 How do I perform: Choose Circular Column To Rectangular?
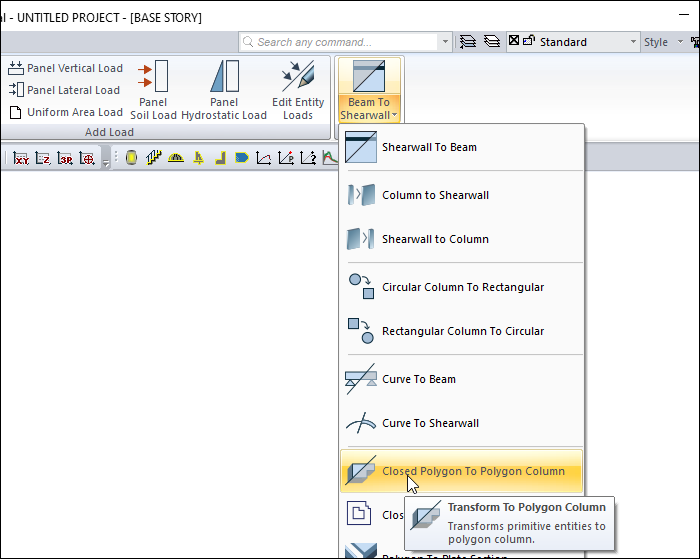click(x=462, y=287)
